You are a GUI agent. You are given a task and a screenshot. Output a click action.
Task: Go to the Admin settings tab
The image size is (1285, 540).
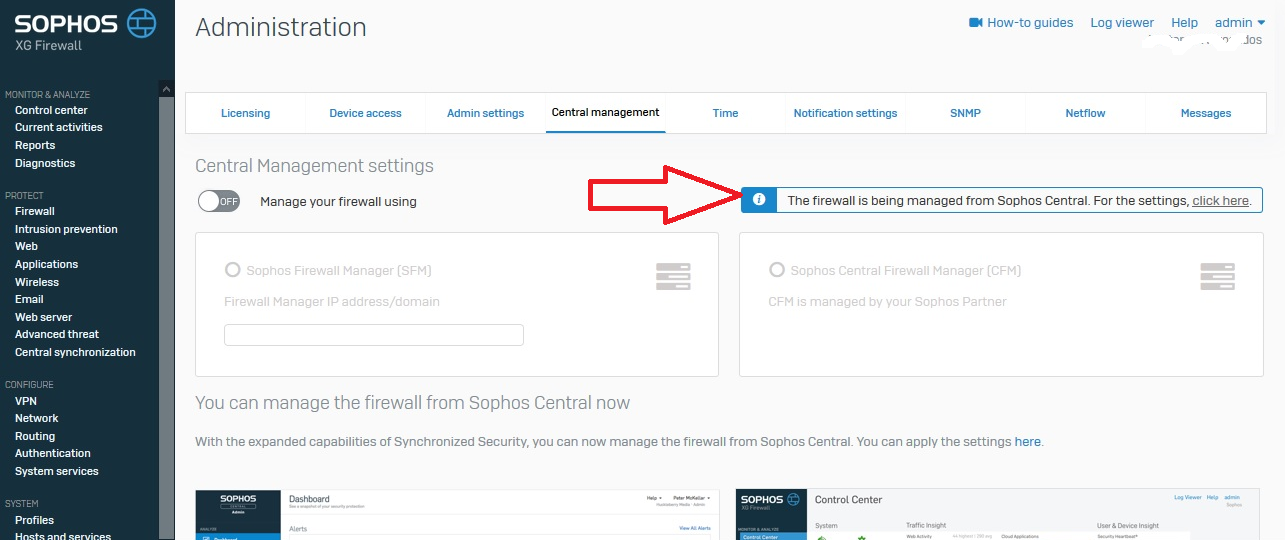click(x=485, y=113)
